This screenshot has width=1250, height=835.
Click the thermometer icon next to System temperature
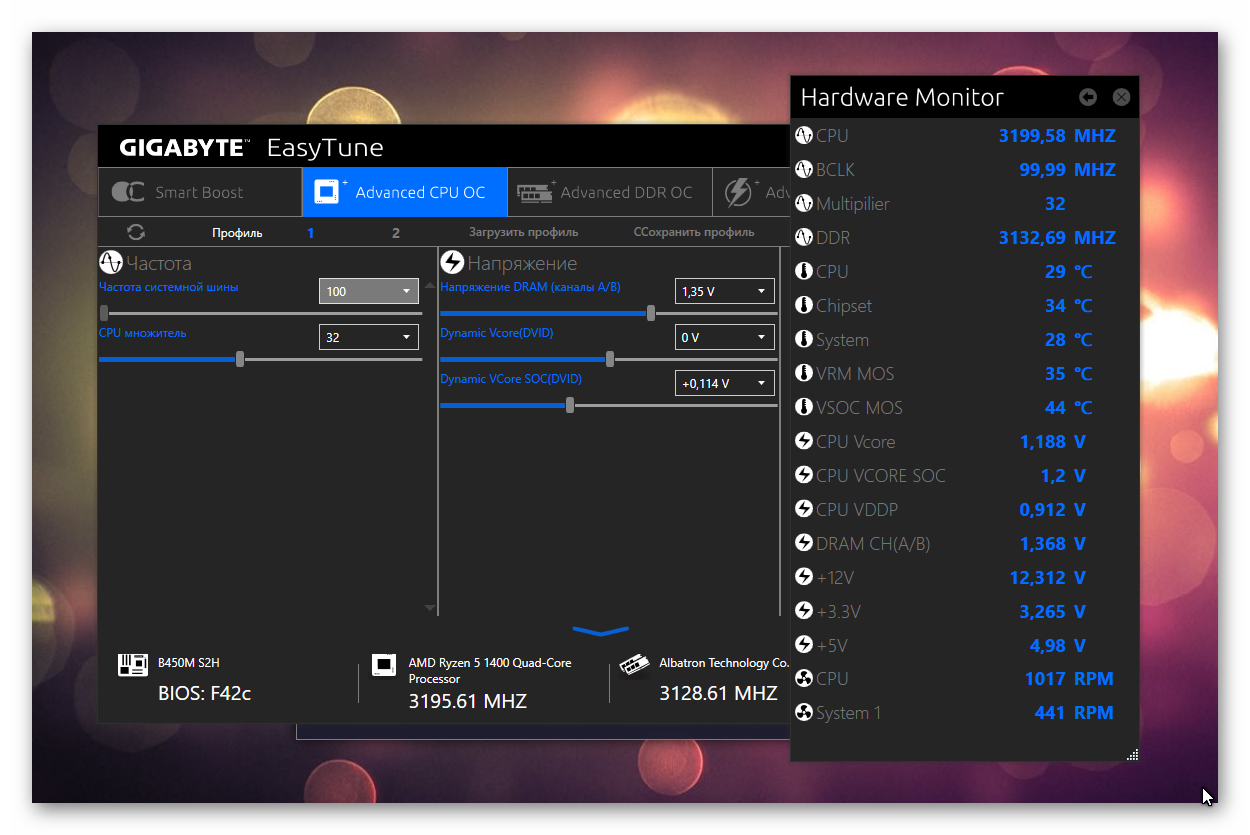(x=803, y=340)
